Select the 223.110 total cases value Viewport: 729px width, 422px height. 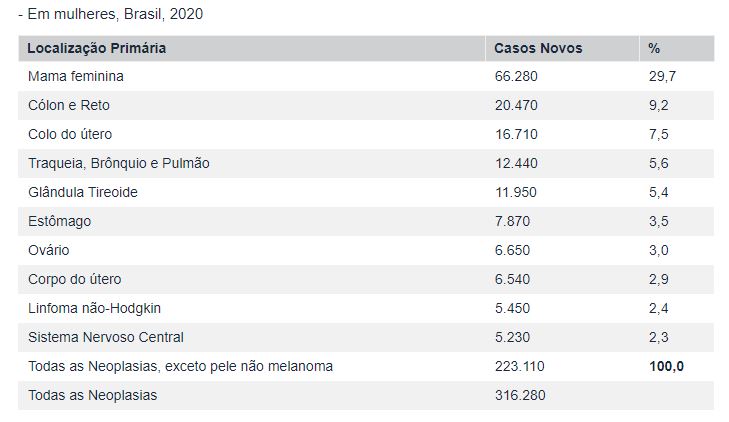[x=520, y=366]
